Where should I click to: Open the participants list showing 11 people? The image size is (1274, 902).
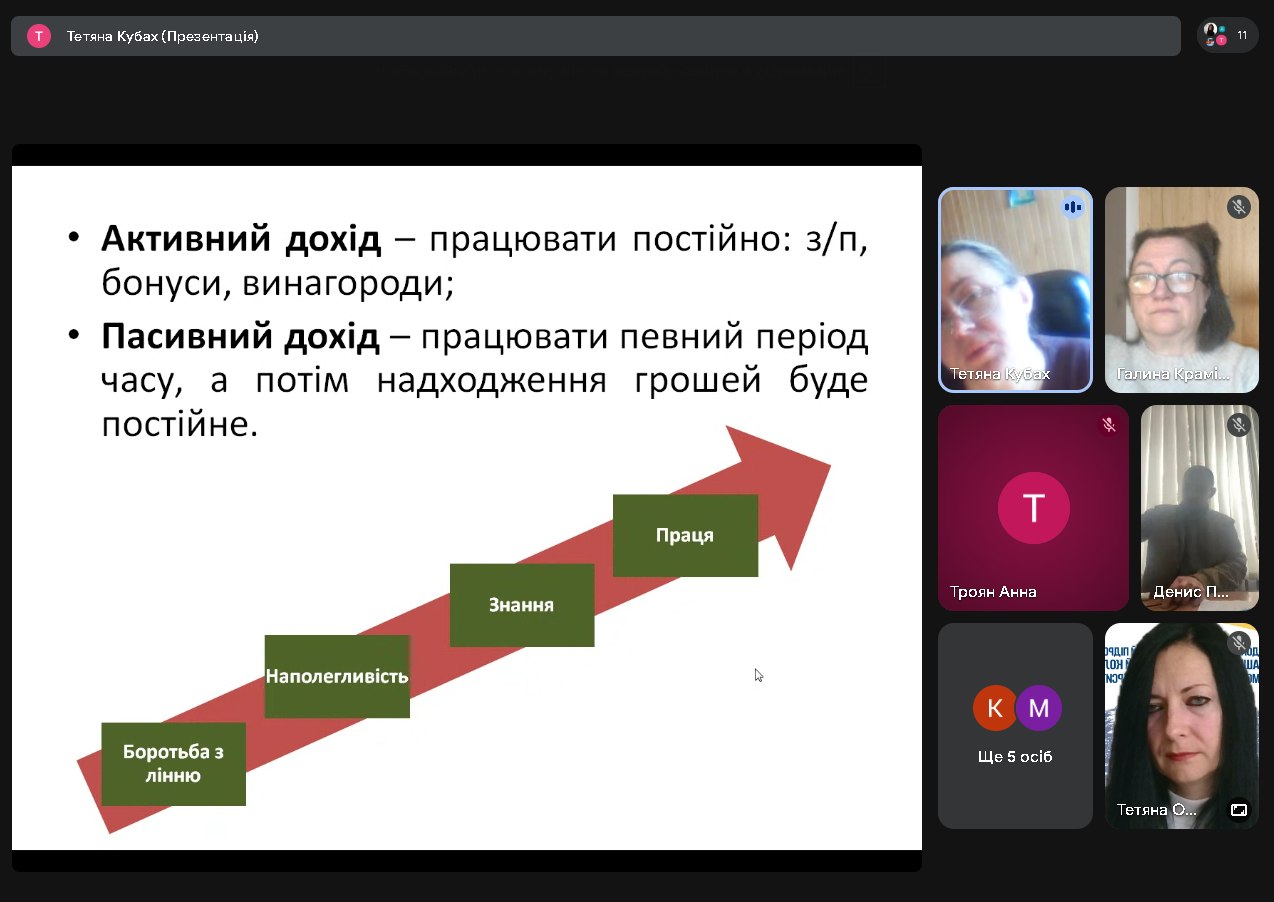pos(1227,35)
